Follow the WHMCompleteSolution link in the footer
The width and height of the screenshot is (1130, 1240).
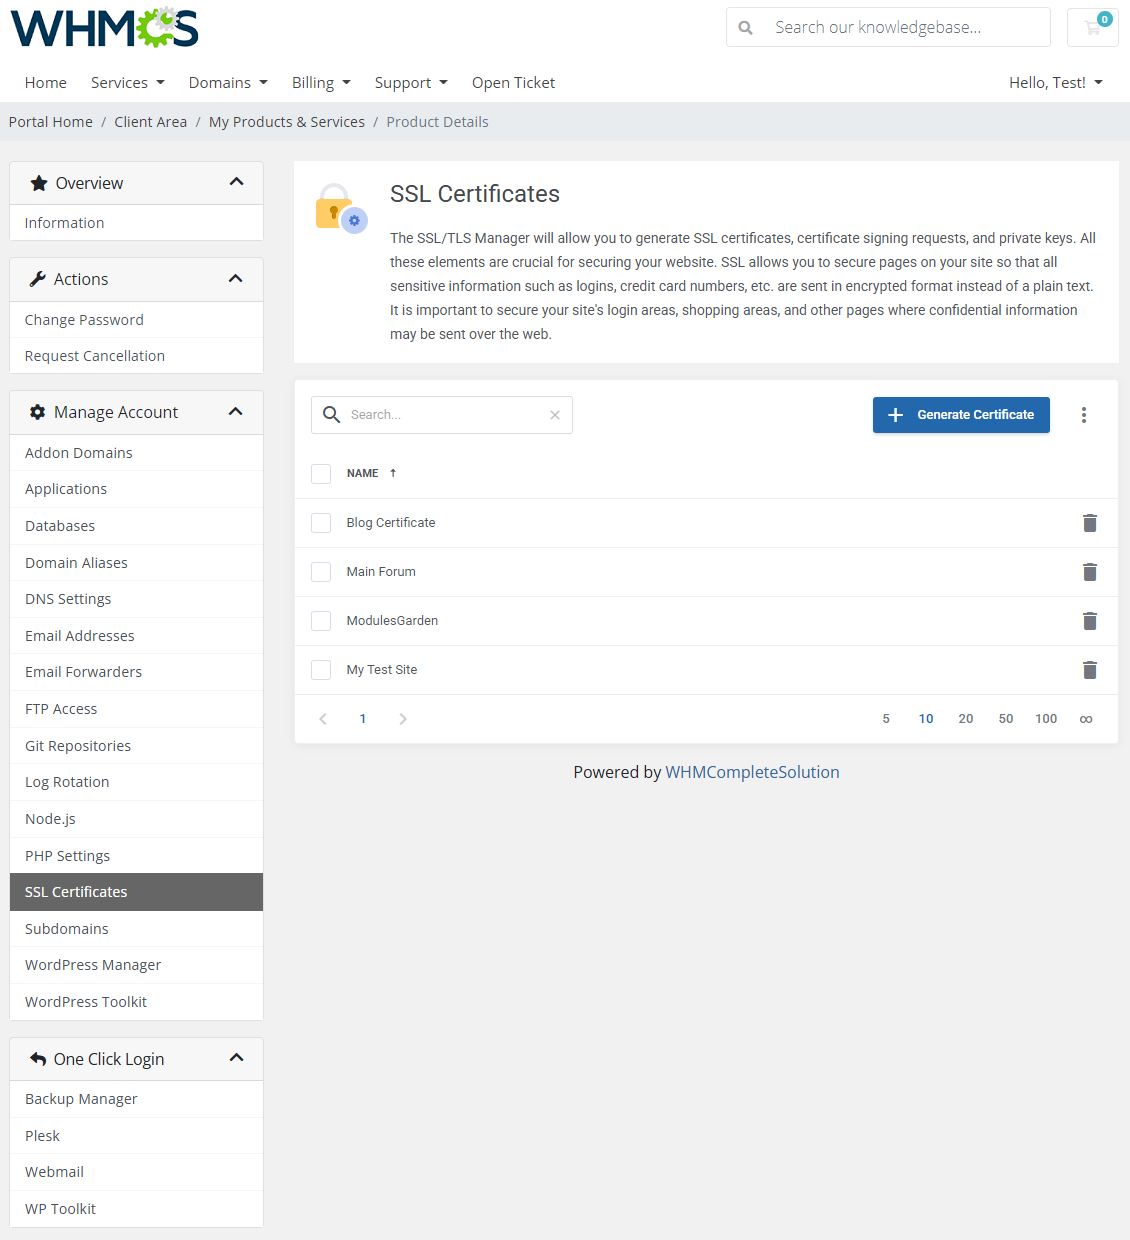pyautogui.click(x=752, y=771)
